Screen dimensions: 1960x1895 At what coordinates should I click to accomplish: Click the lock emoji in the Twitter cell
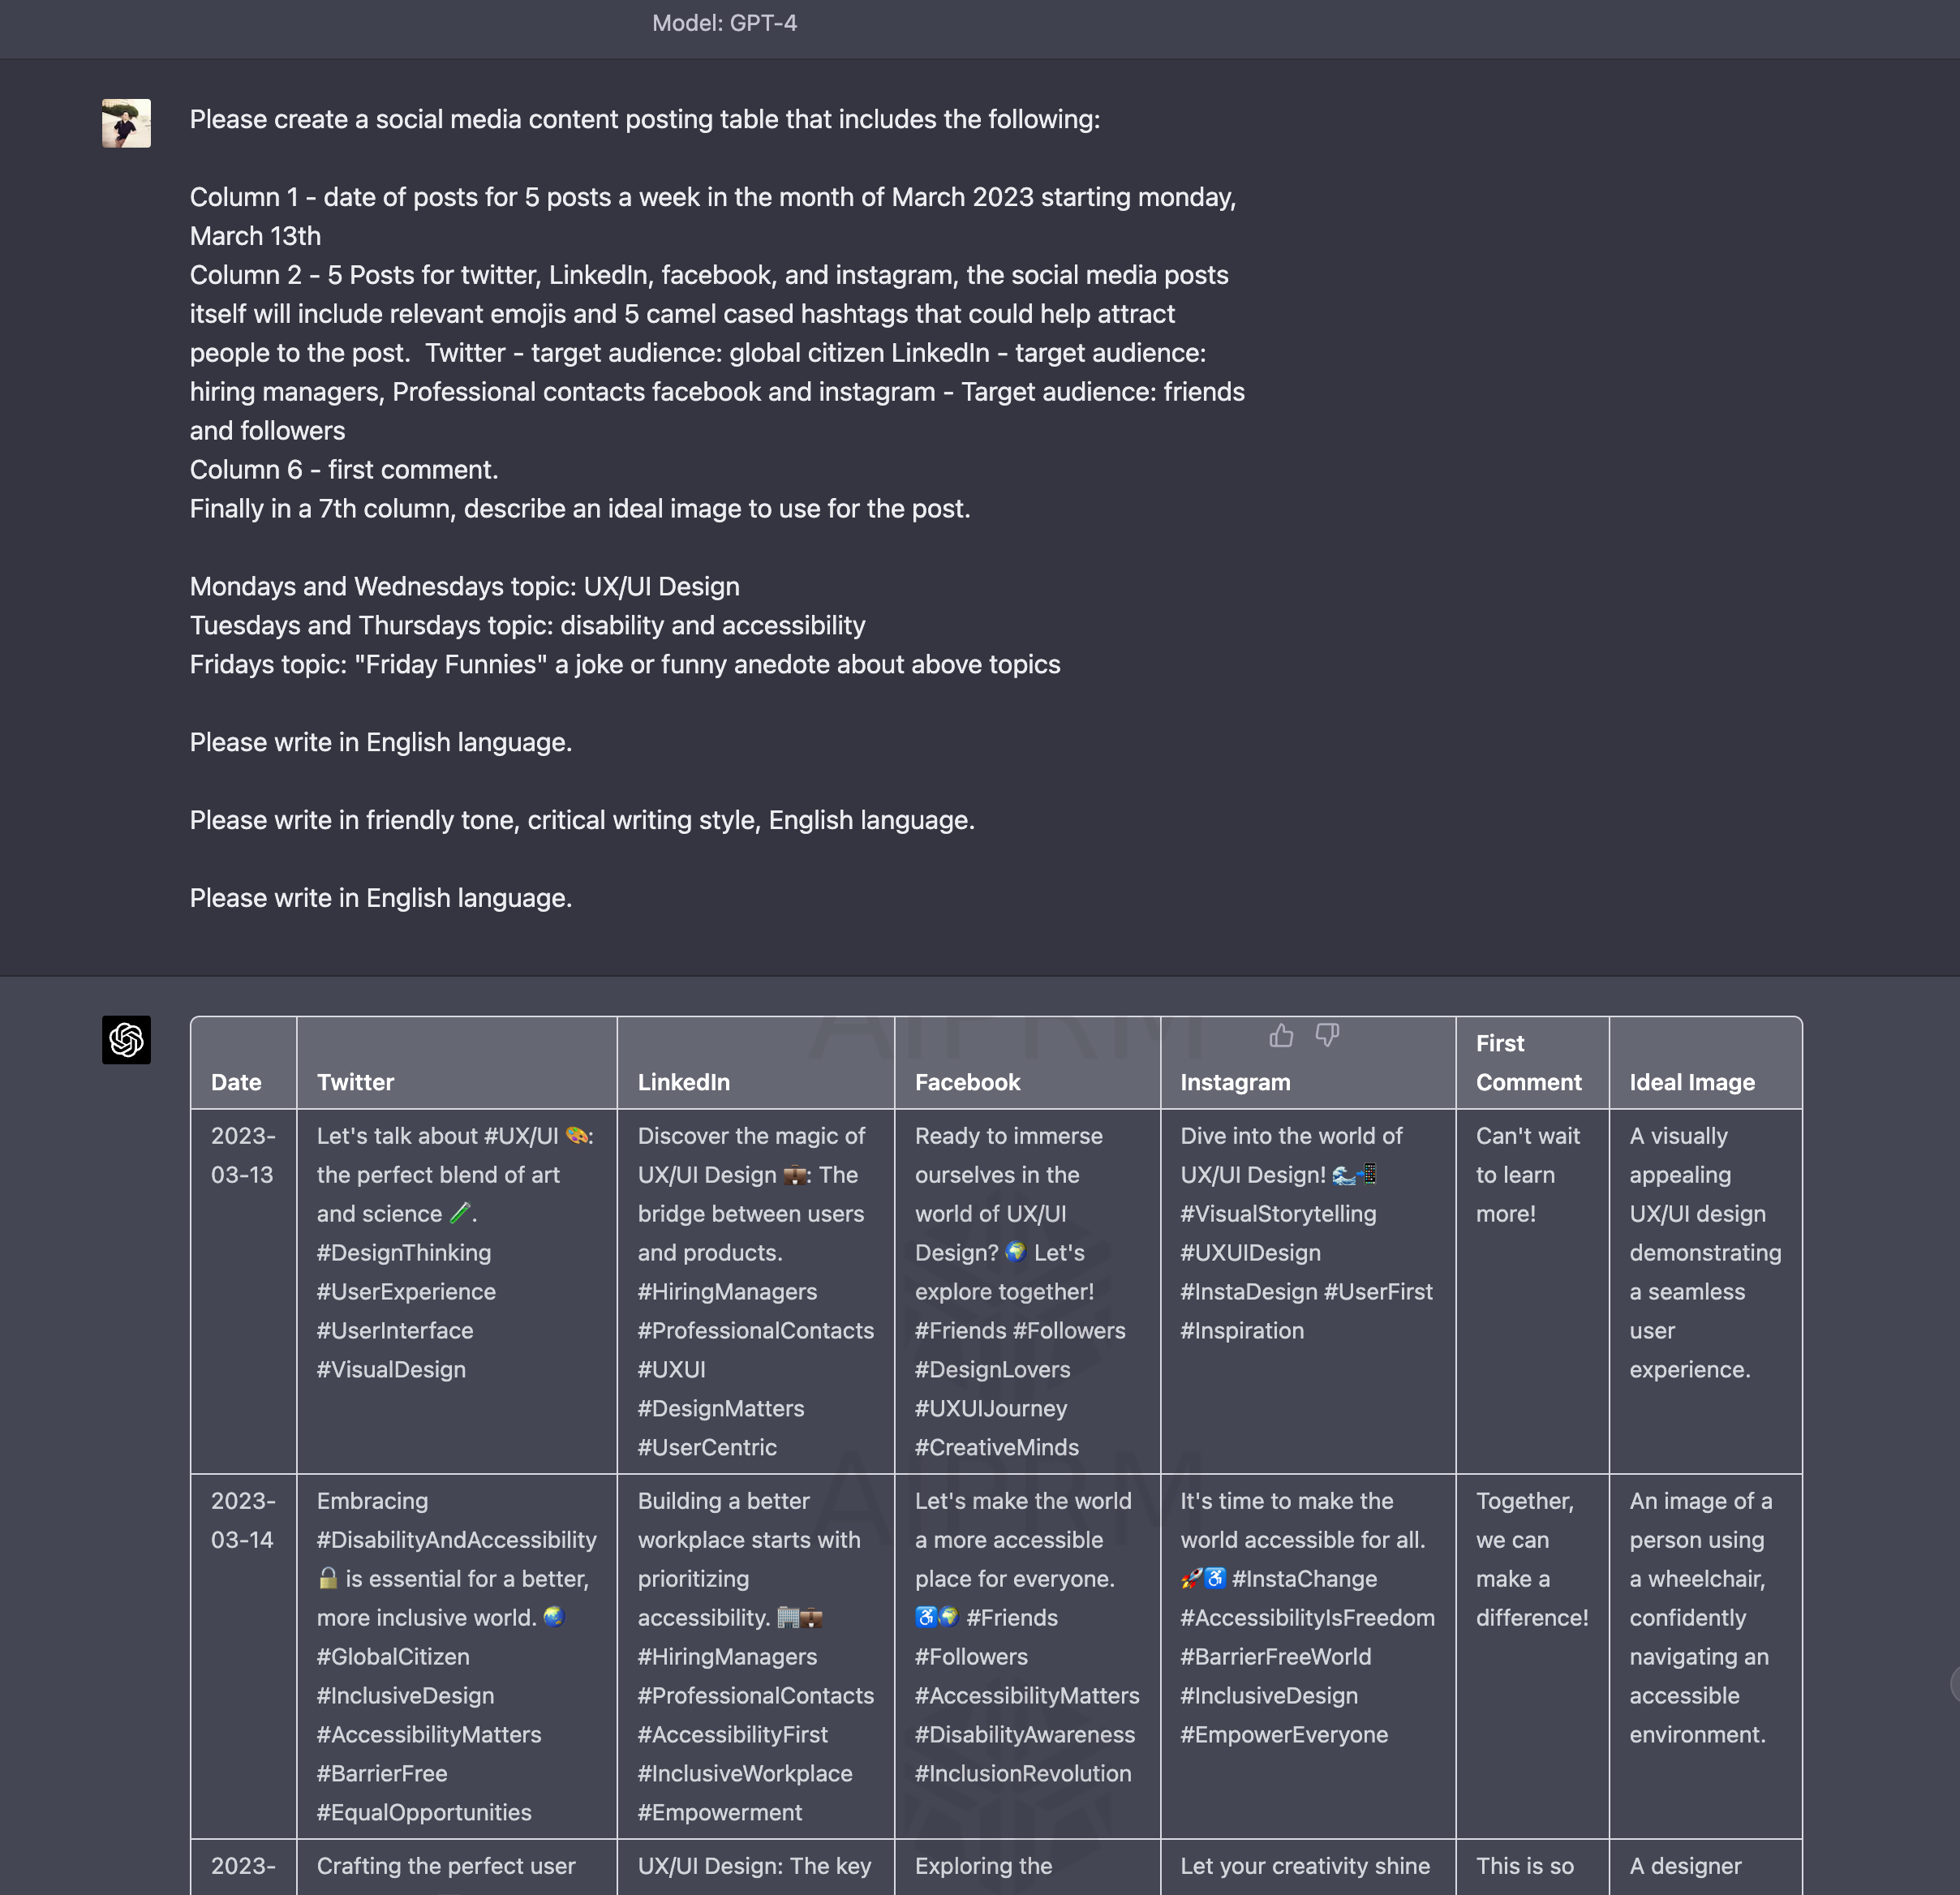pos(328,1578)
